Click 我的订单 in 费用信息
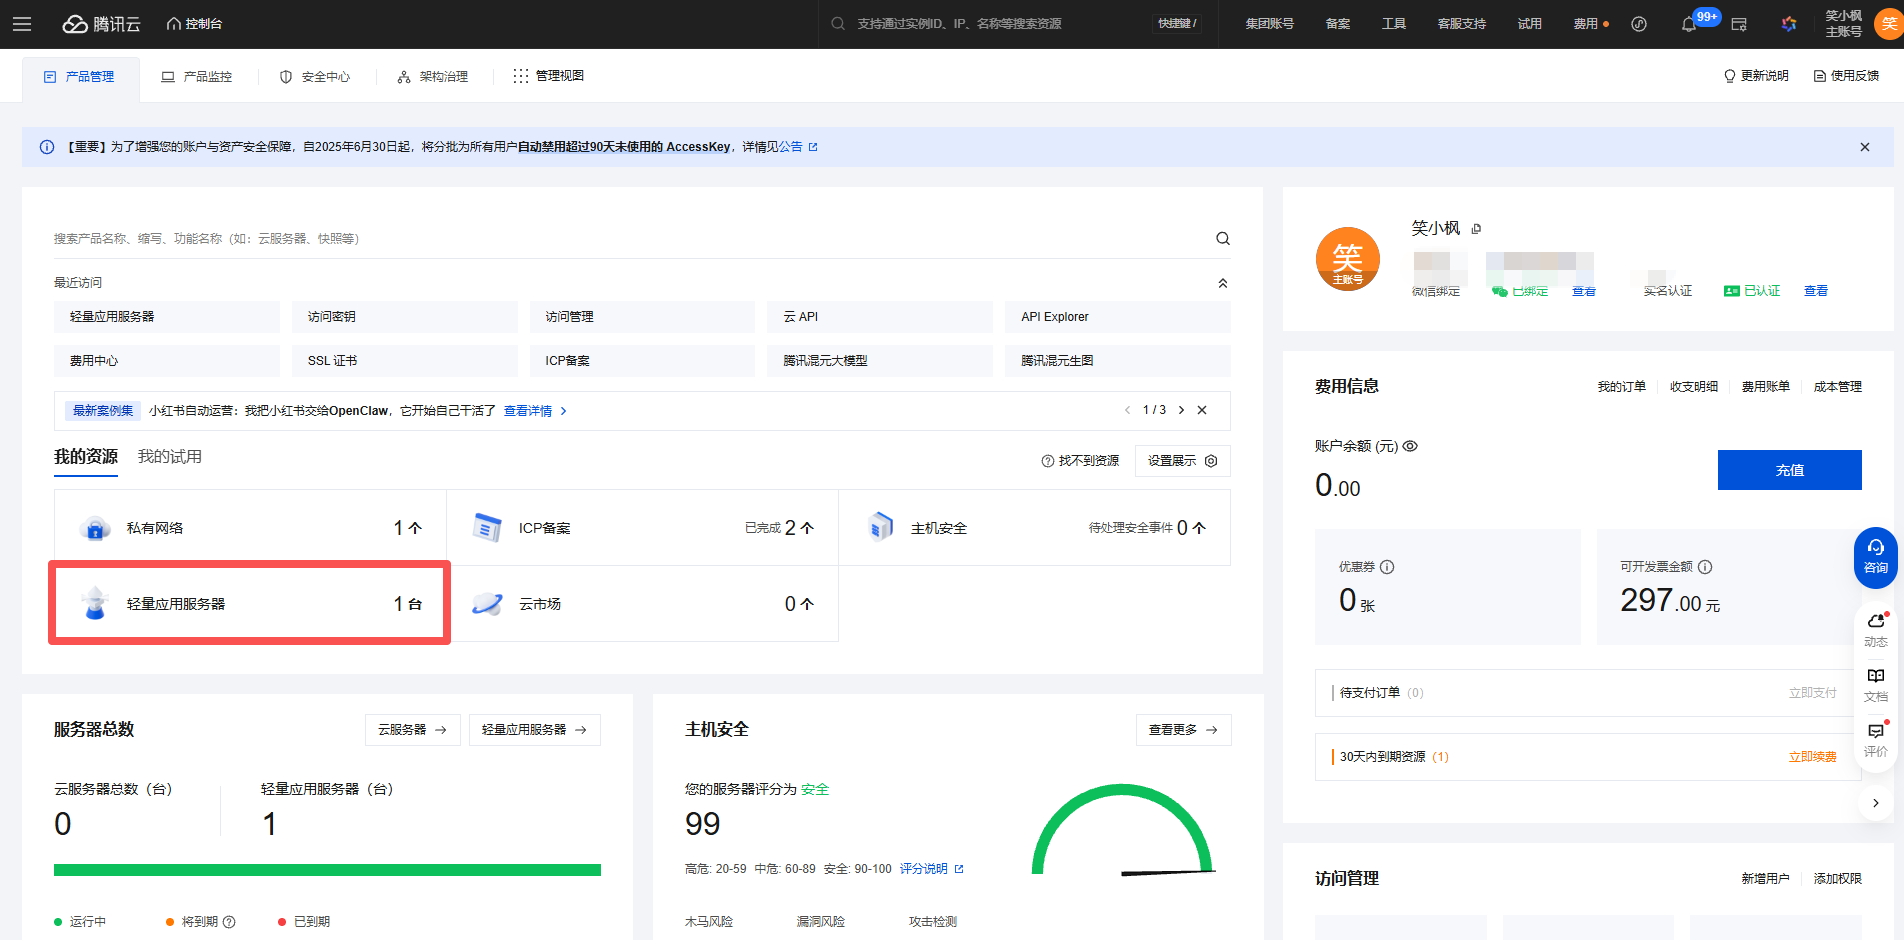Viewport: 1904px width, 940px height. [1621, 387]
